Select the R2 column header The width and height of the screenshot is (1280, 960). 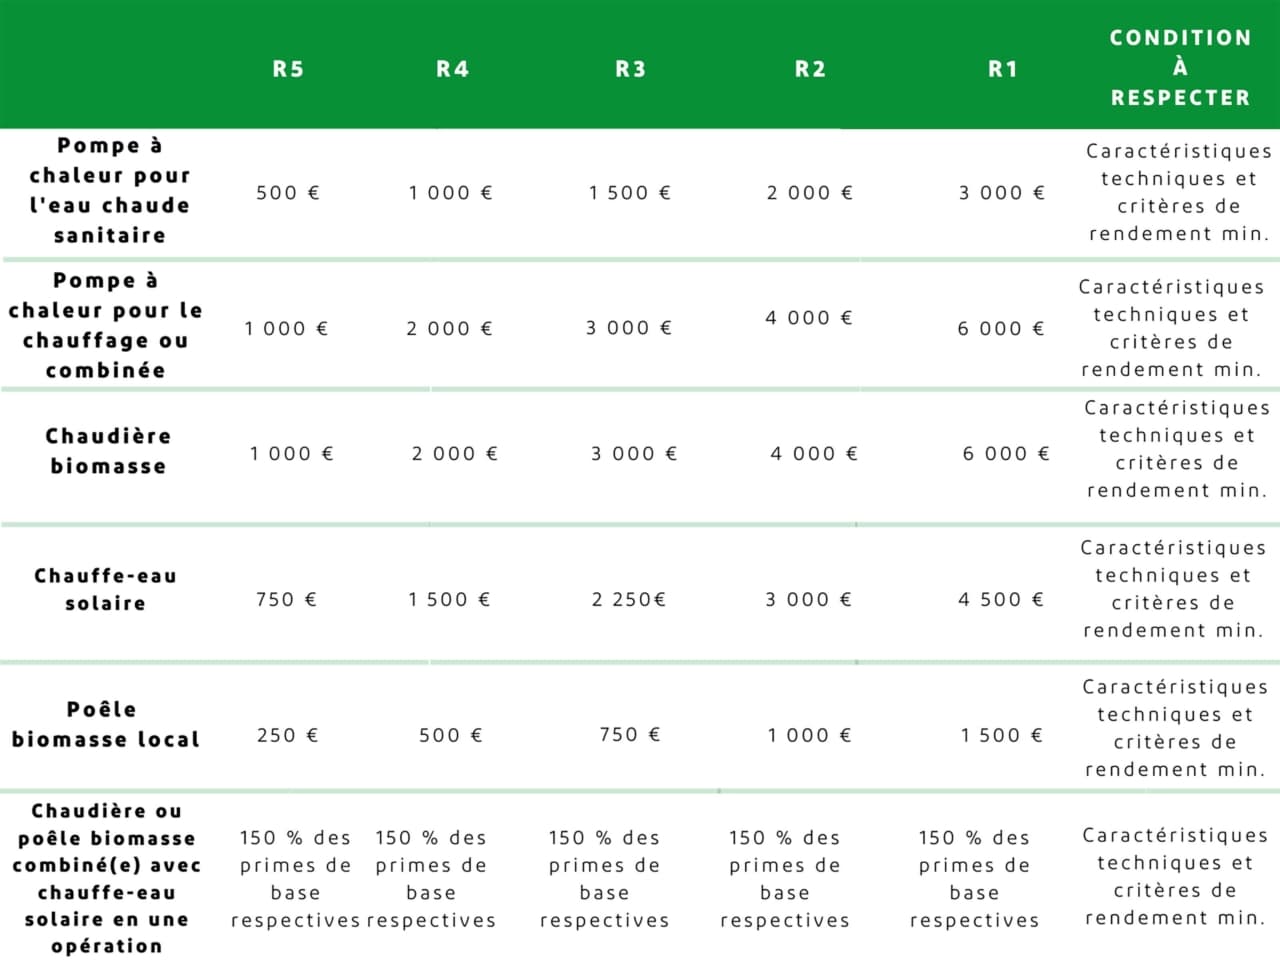pyautogui.click(x=810, y=69)
